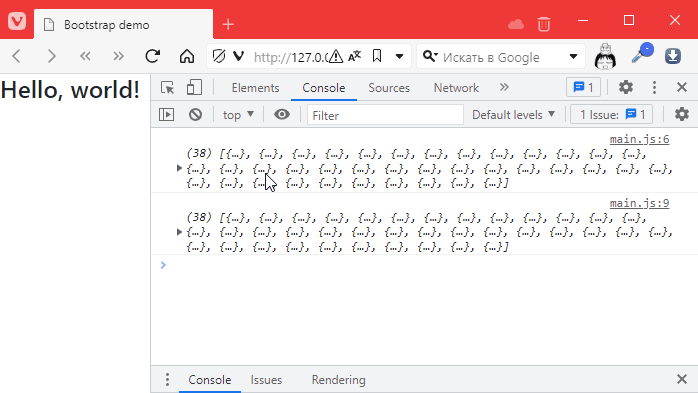The width and height of the screenshot is (698, 393).
Task: Open the top context dropdown
Action: point(238,115)
